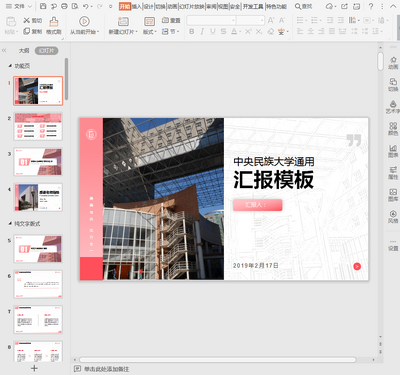Viewport: 400px width, 375px height.
Task: Open the numbered list dropdown arrow
Action: [320, 21]
